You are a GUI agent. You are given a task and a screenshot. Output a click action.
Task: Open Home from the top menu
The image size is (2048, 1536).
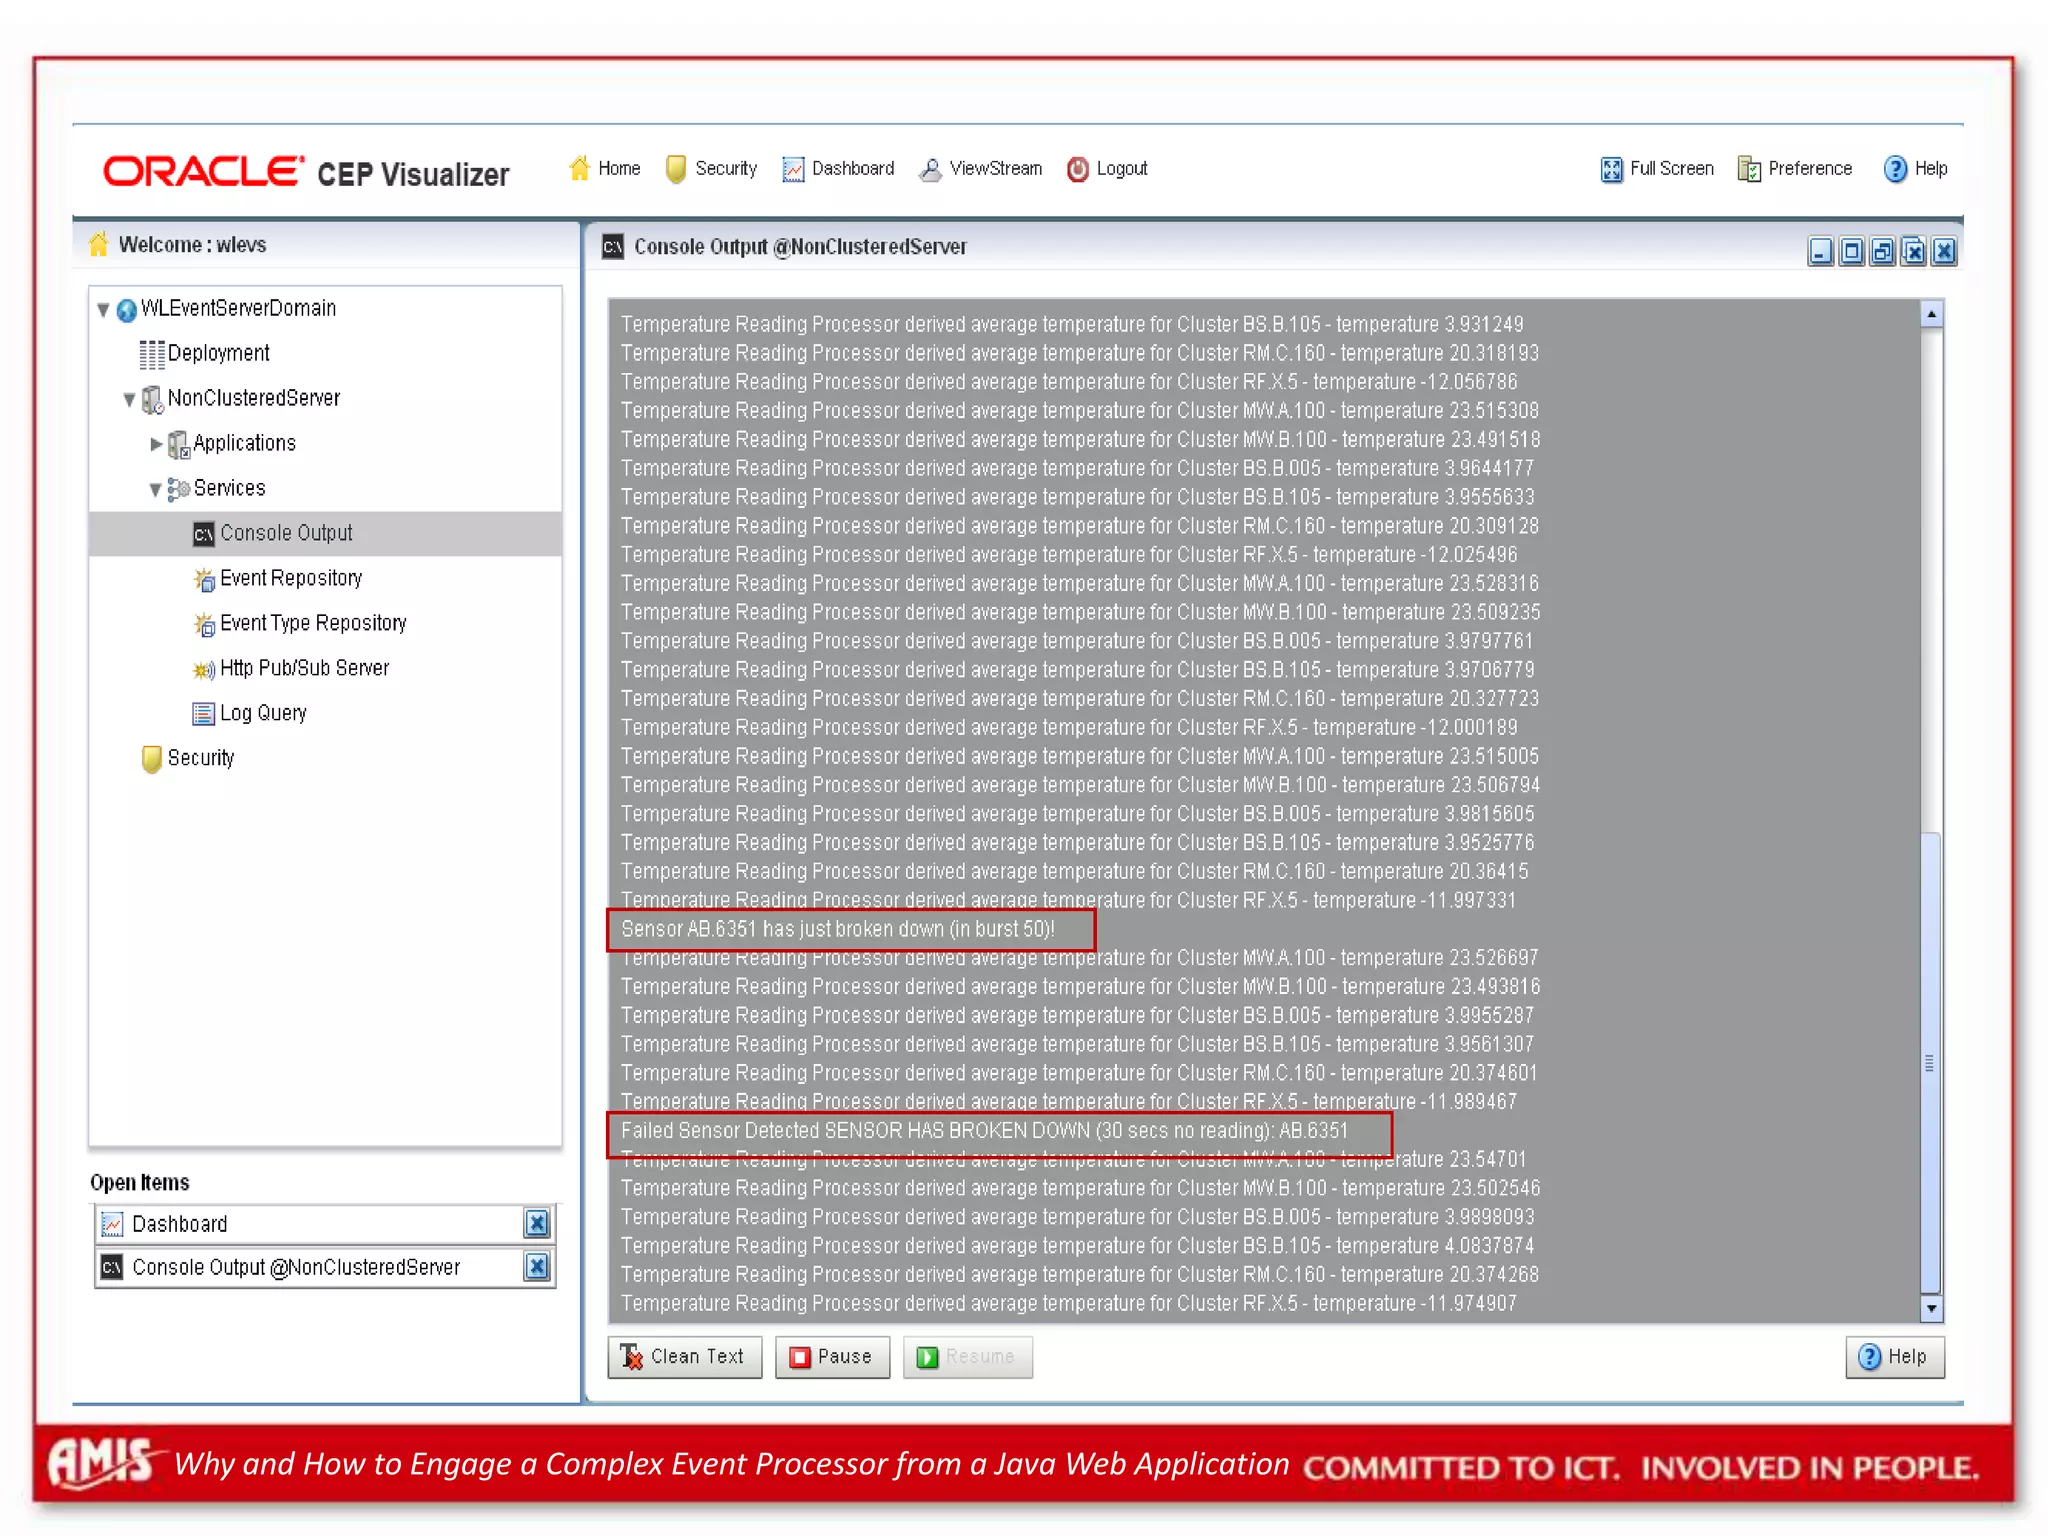[619, 168]
